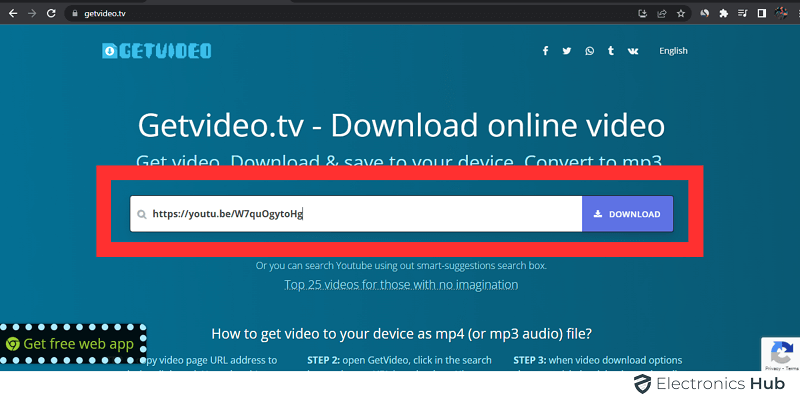This screenshot has width=800, height=396.
Task: Click the GetVideo logo
Action: coord(157,51)
